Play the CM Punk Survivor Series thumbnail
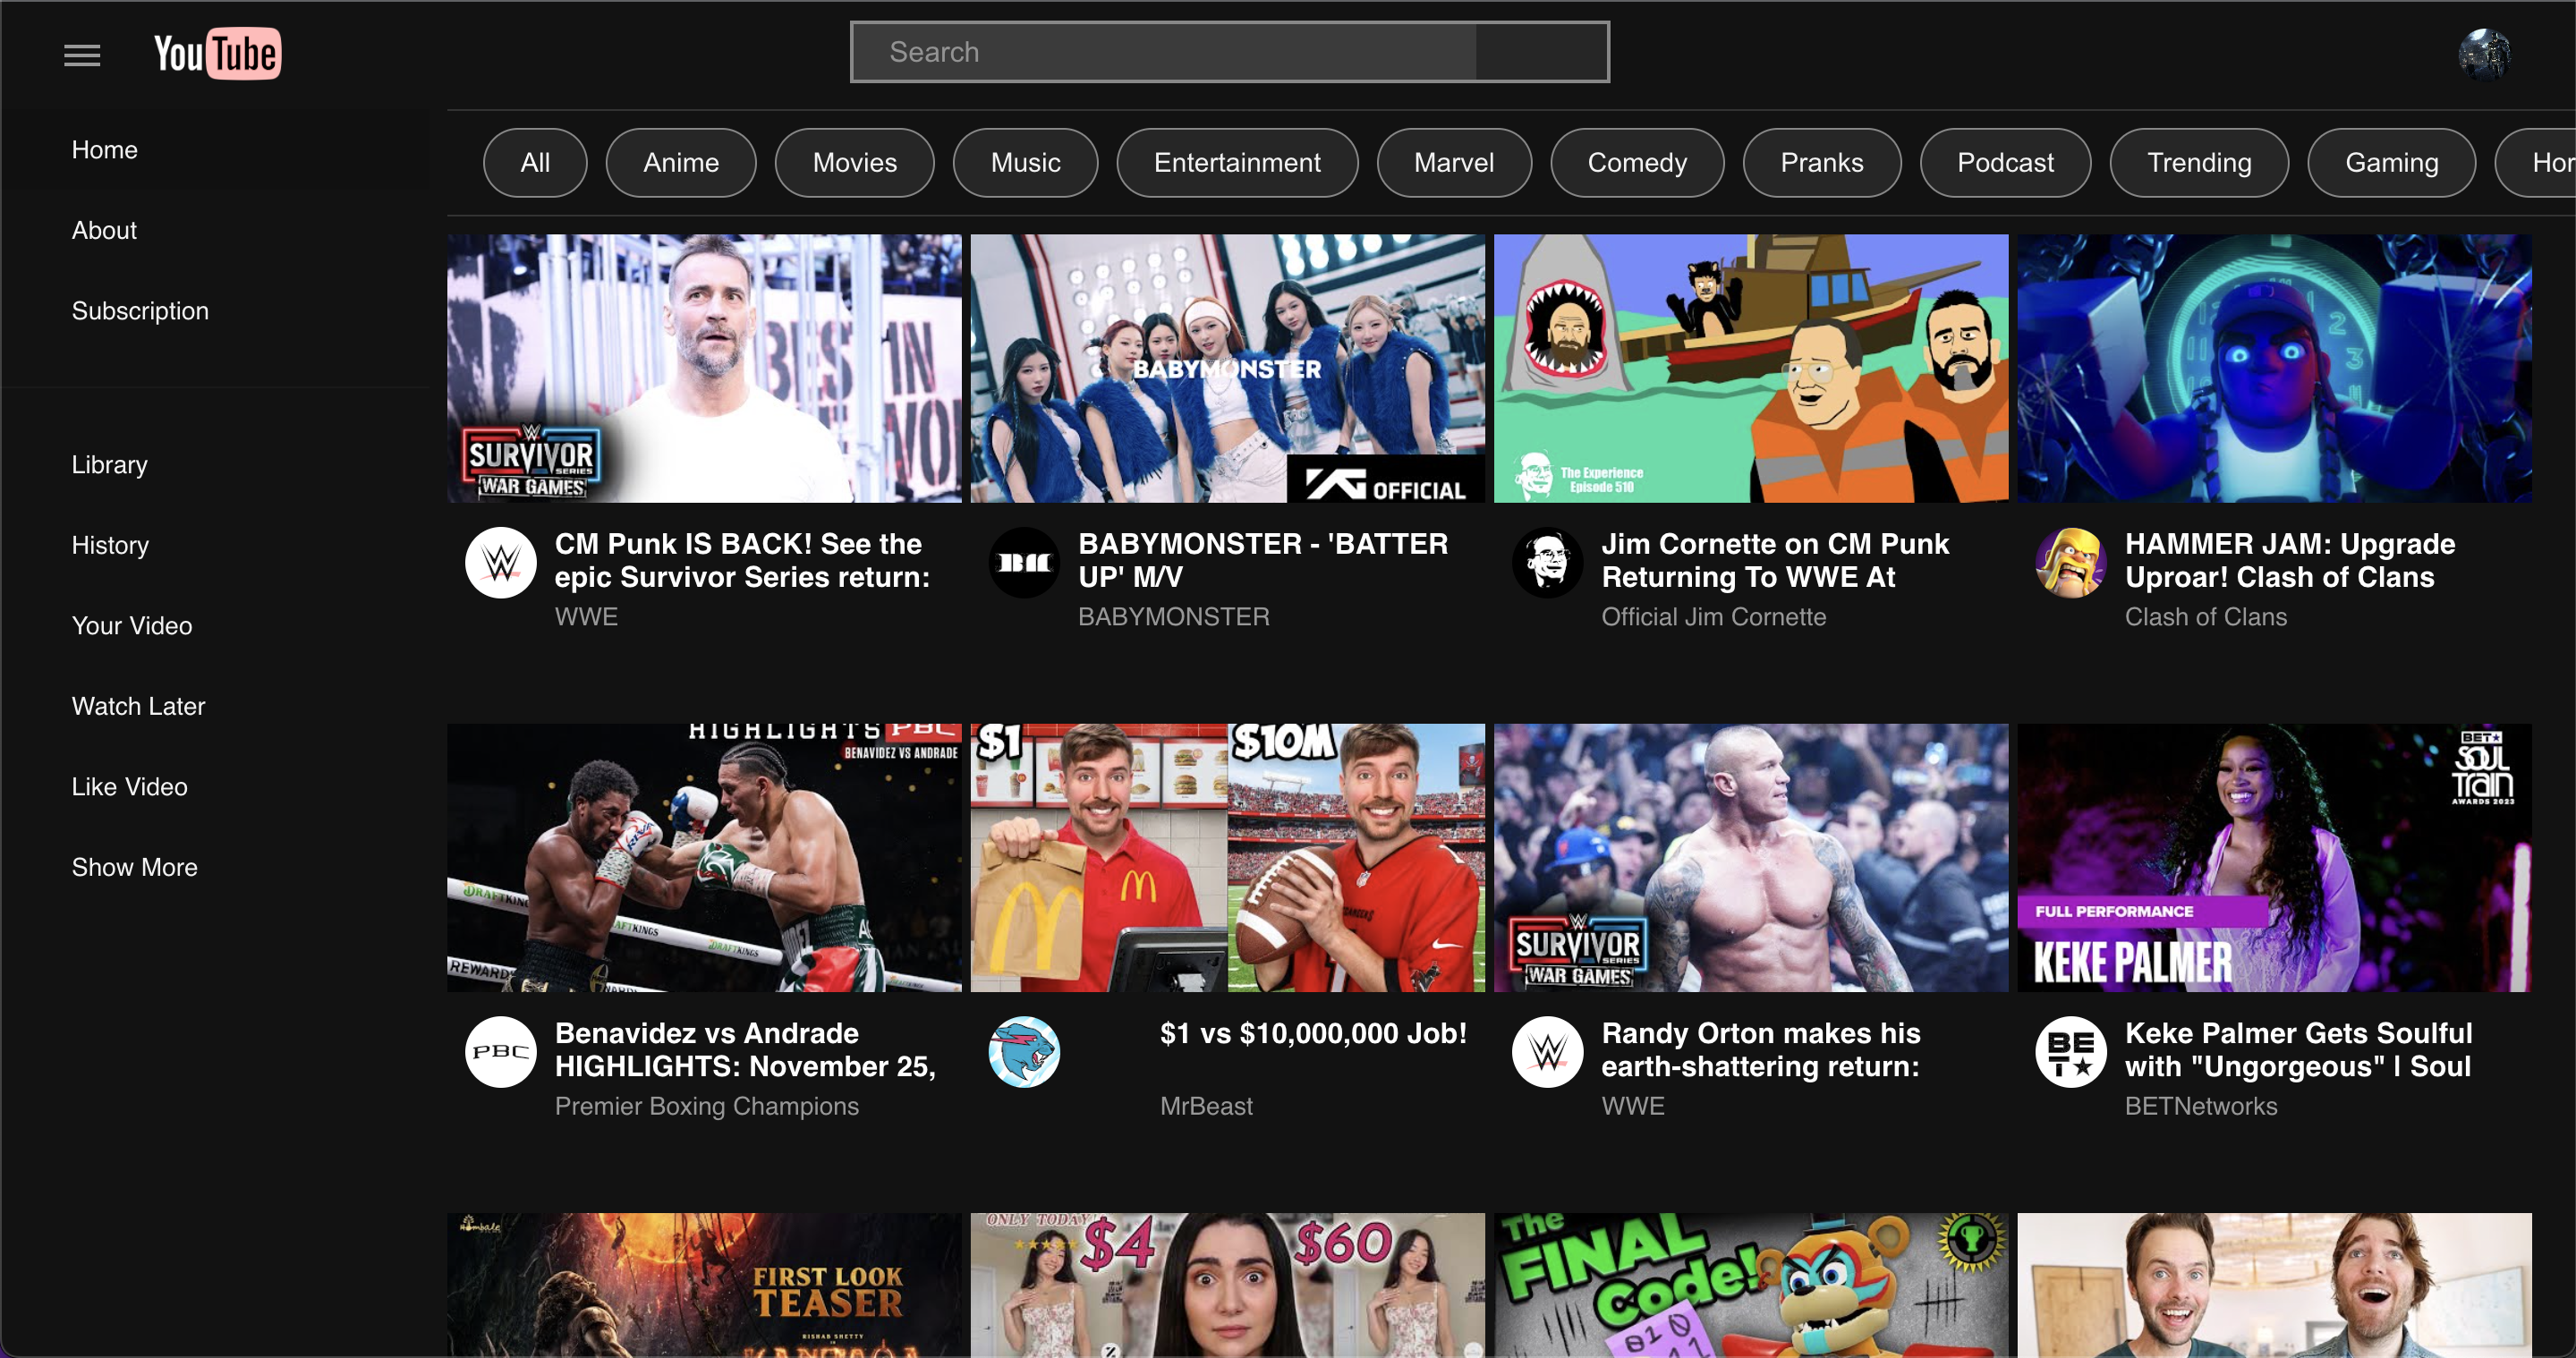2576x1358 pixels. [x=704, y=368]
